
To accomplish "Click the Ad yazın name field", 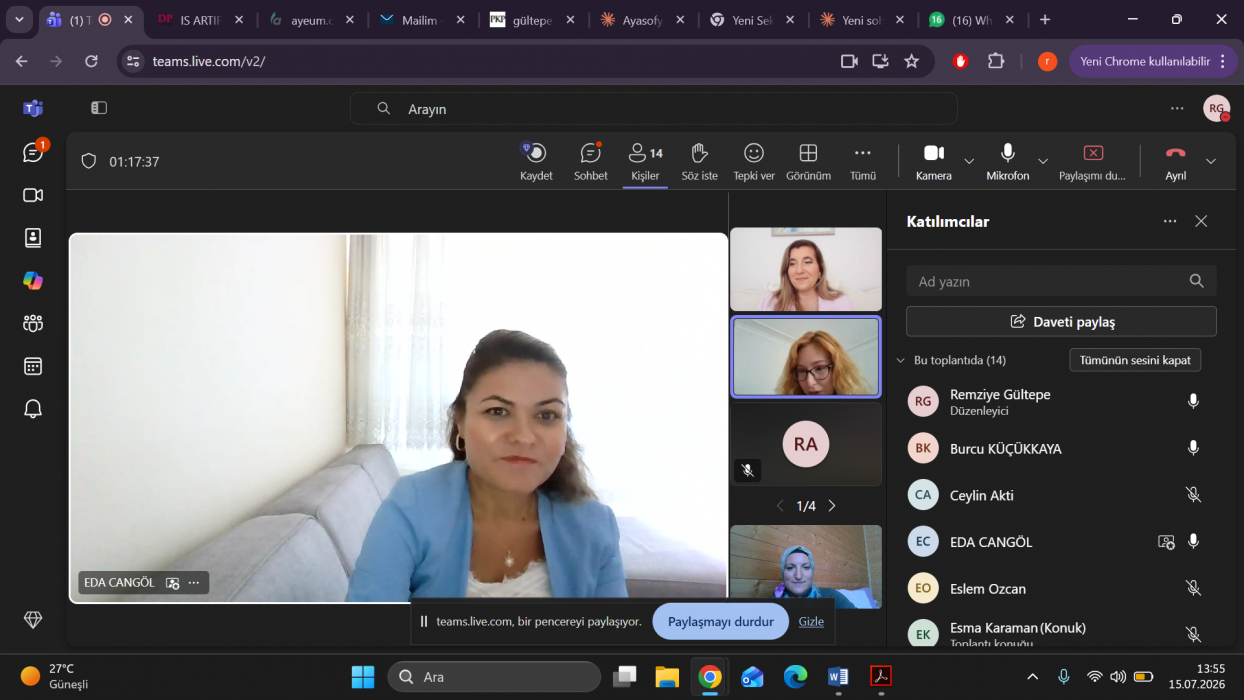I will [x=1061, y=281].
